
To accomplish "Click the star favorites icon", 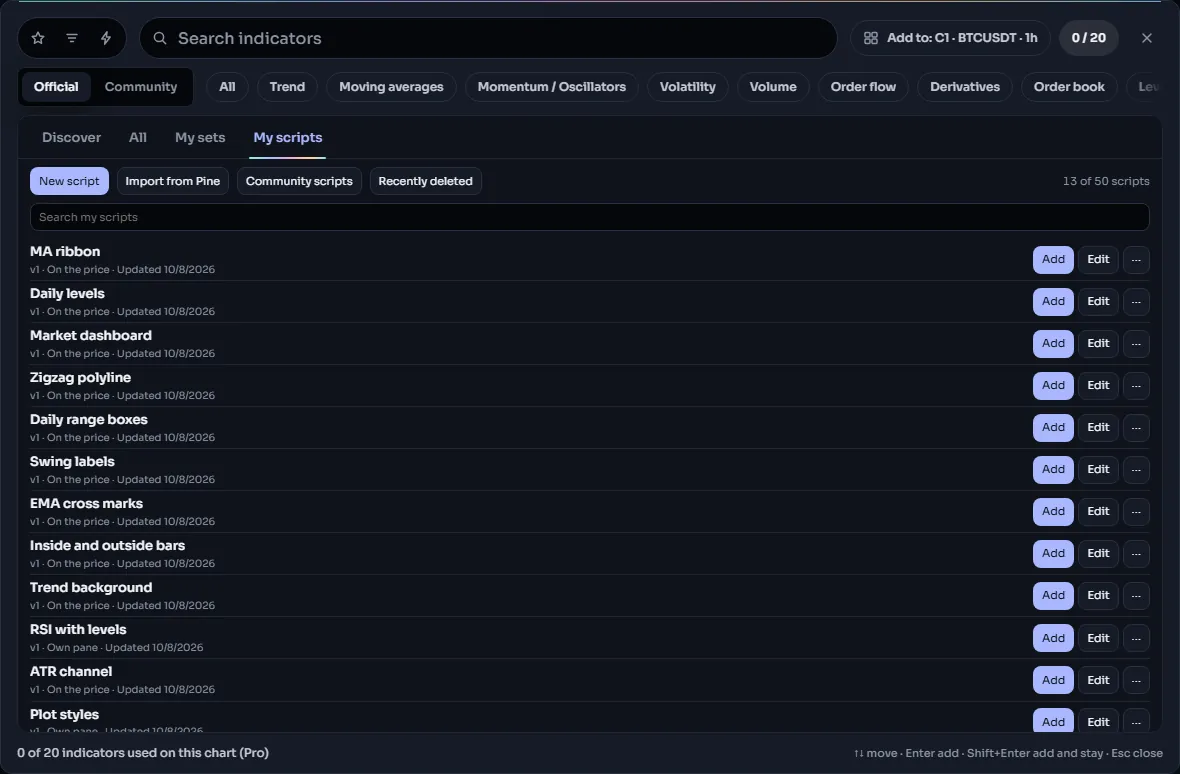I will 38,38.
